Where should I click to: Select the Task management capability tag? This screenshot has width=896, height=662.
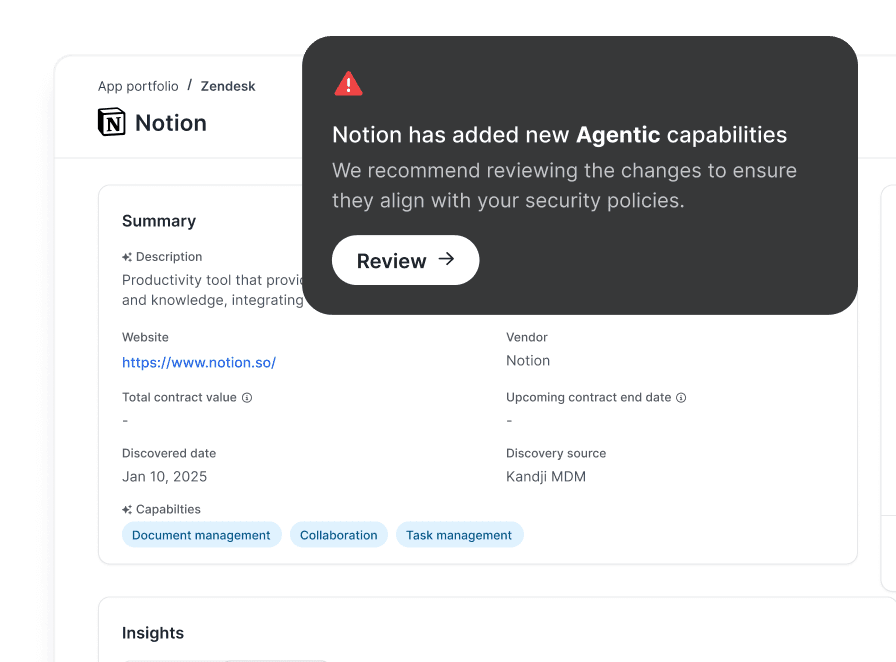coord(459,535)
